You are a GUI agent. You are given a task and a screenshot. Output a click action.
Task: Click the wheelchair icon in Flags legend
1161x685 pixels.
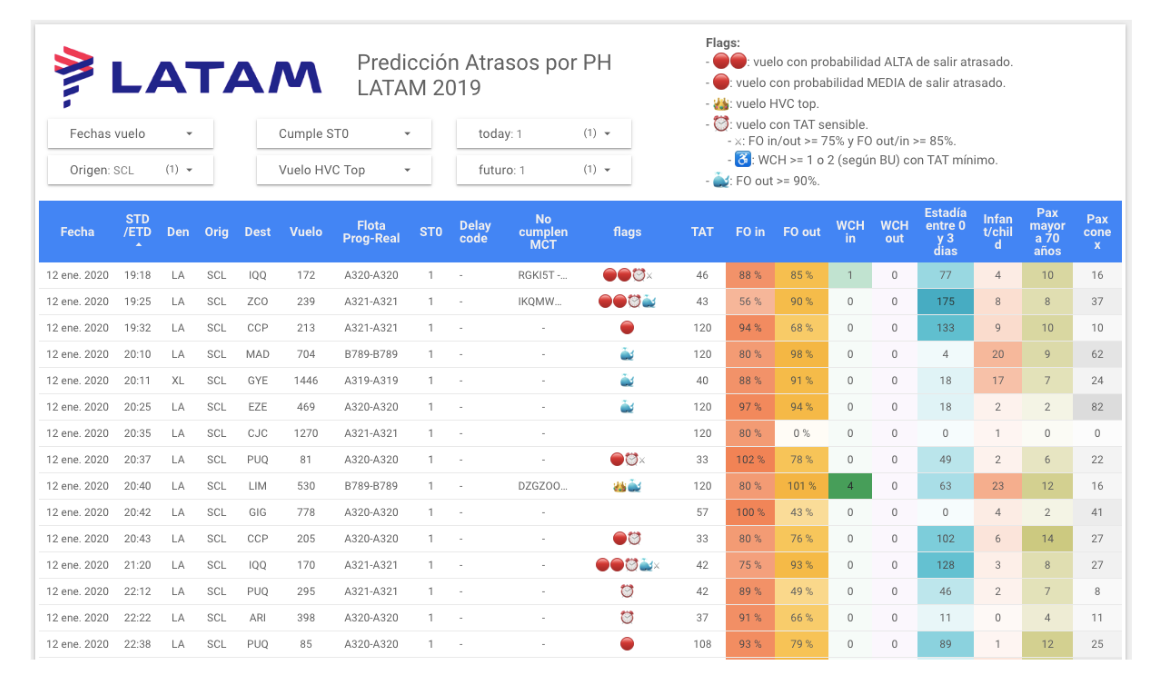tap(741, 160)
